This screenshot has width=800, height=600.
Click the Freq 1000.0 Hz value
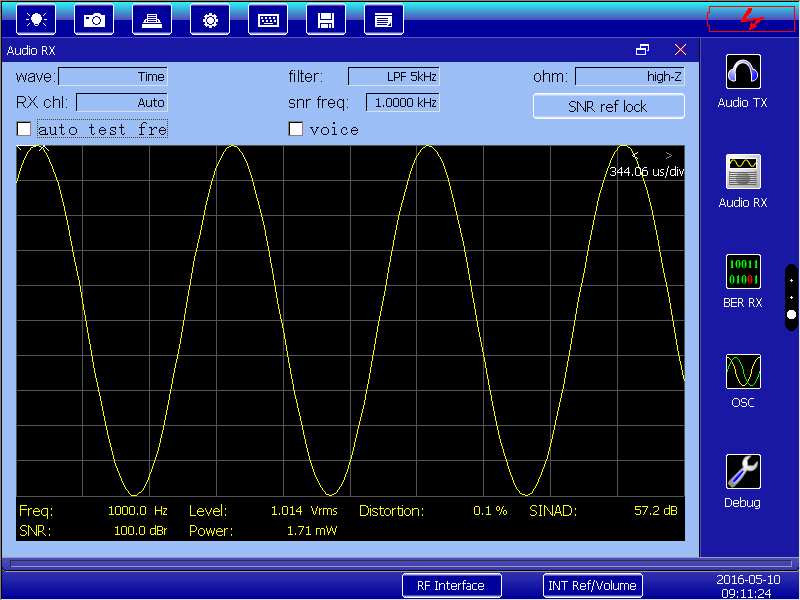point(137,511)
